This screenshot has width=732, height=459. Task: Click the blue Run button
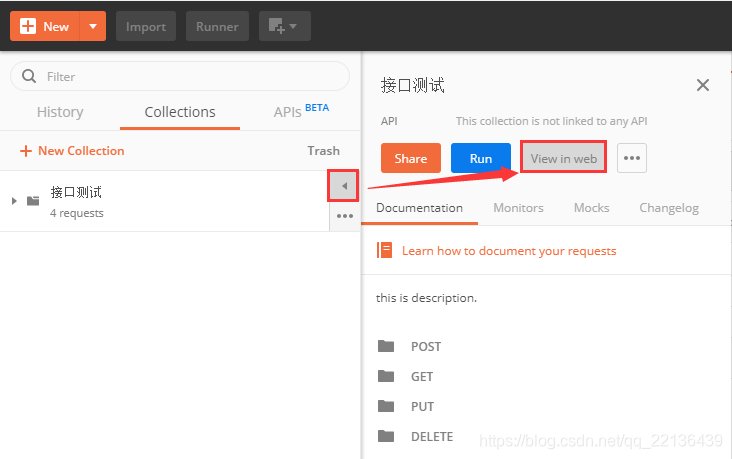481,158
